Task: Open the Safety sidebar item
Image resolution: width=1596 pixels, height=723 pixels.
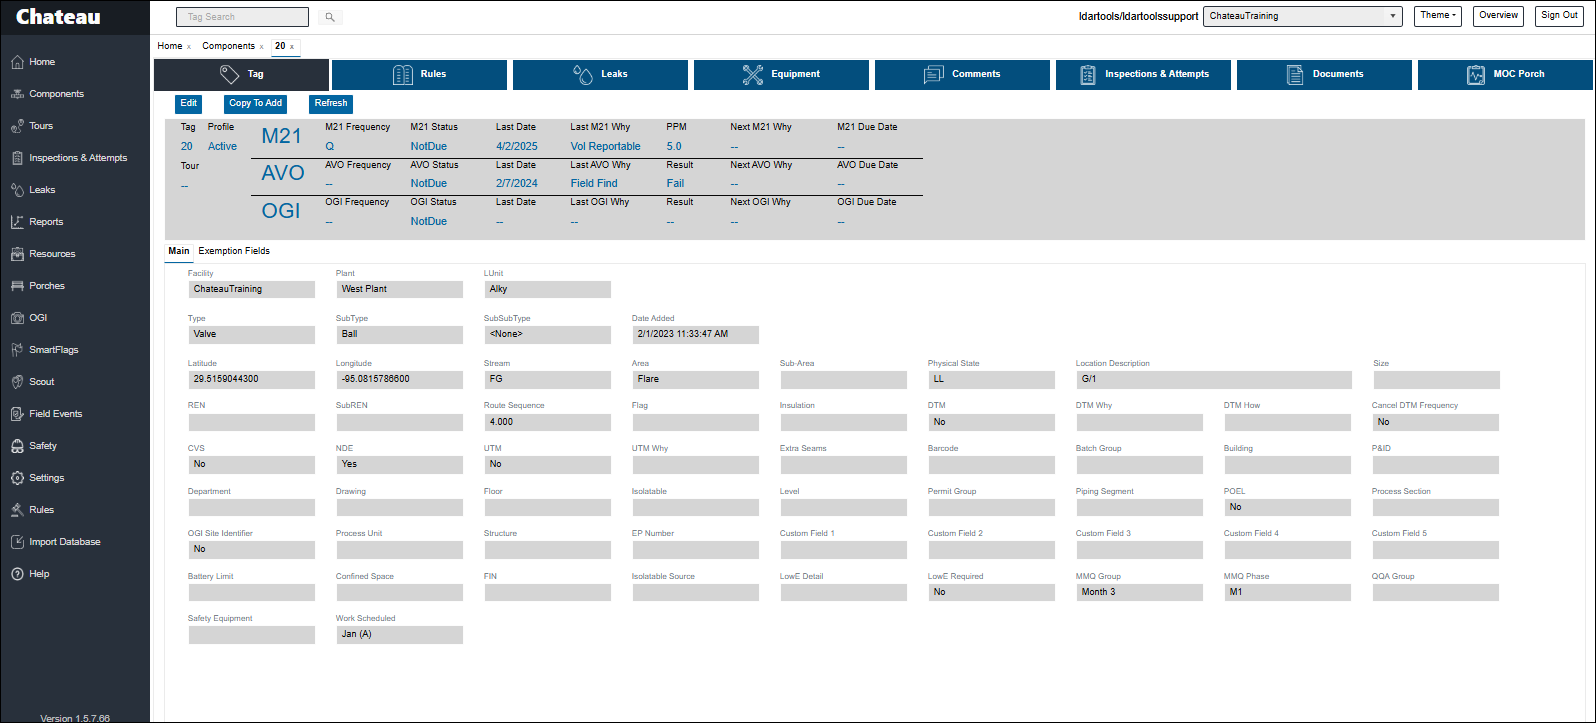Action: [43, 446]
